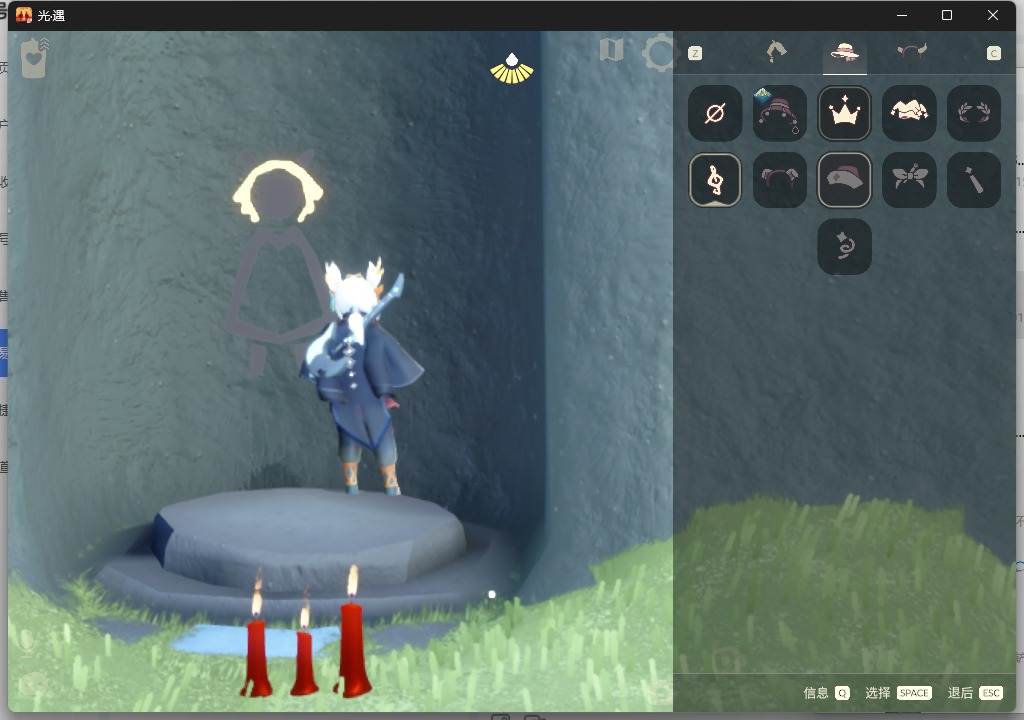Click the 信息 Q info button
The image size is (1024, 720).
point(826,693)
